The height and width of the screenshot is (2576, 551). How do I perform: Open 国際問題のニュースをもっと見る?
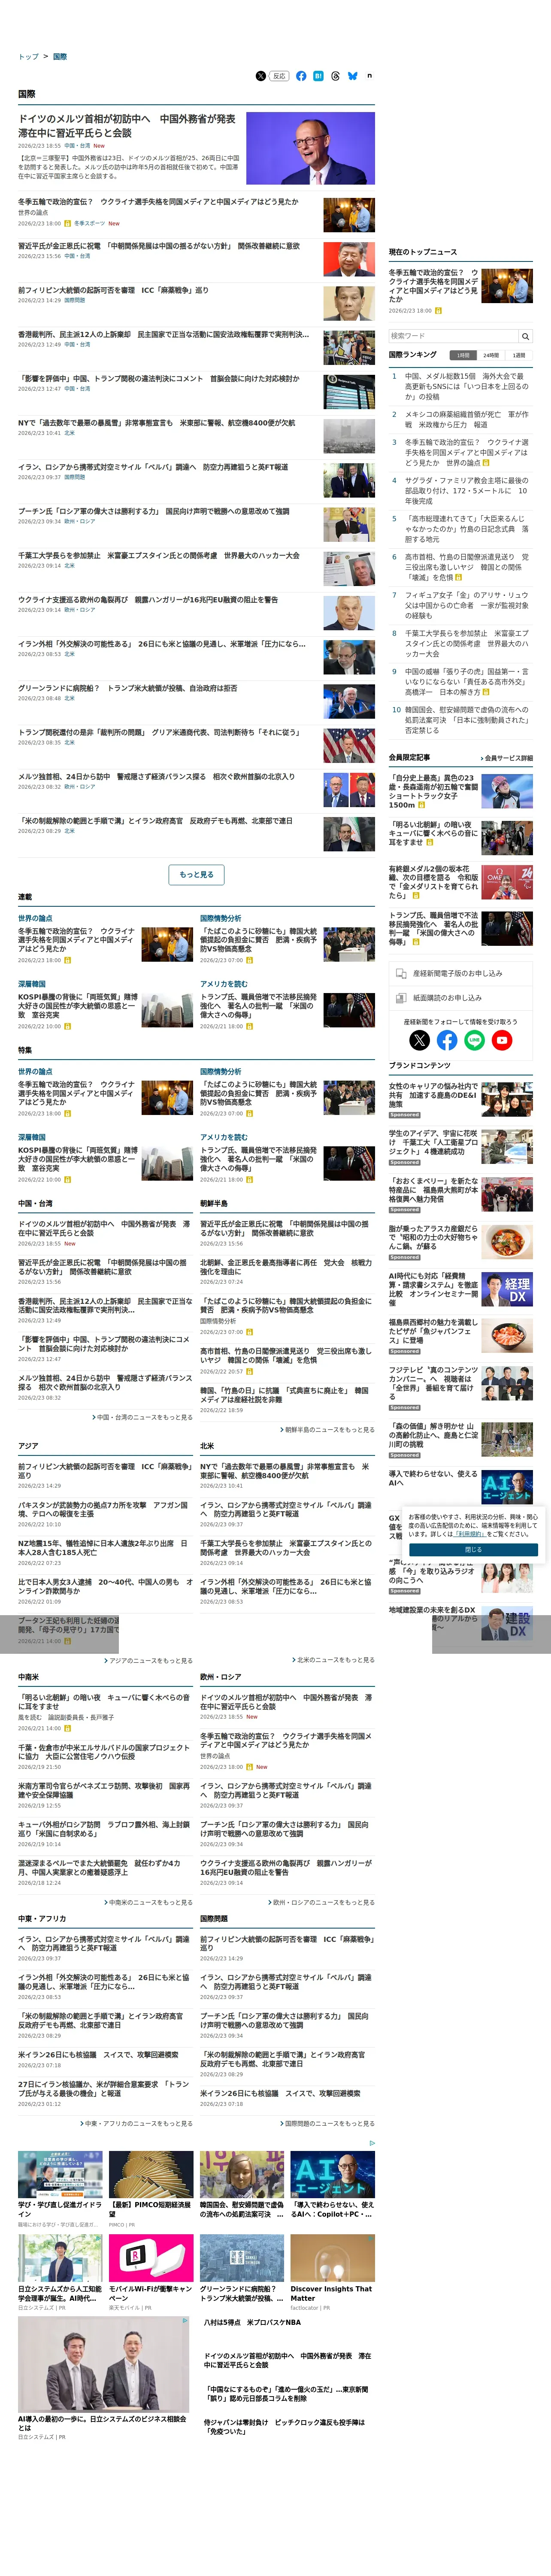tap(327, 2123)
